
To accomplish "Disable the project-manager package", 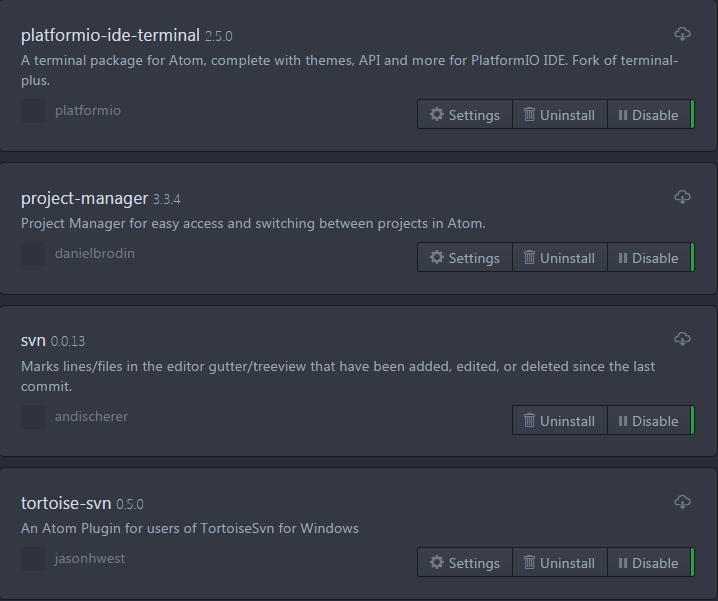I will tap(648, 258).
